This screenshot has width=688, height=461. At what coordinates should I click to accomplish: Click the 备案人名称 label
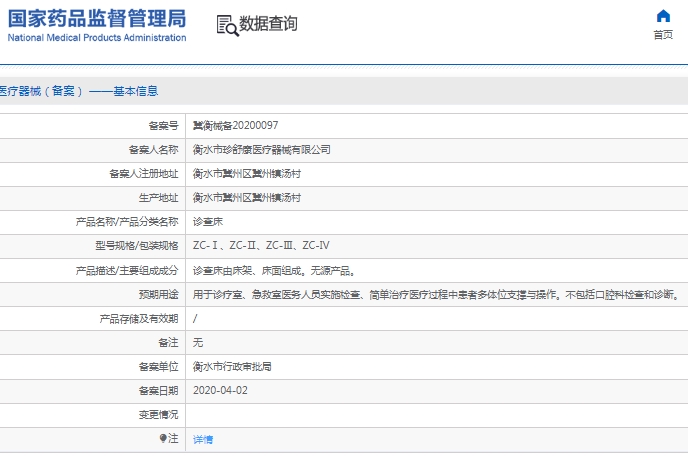(x=154, y=150)
